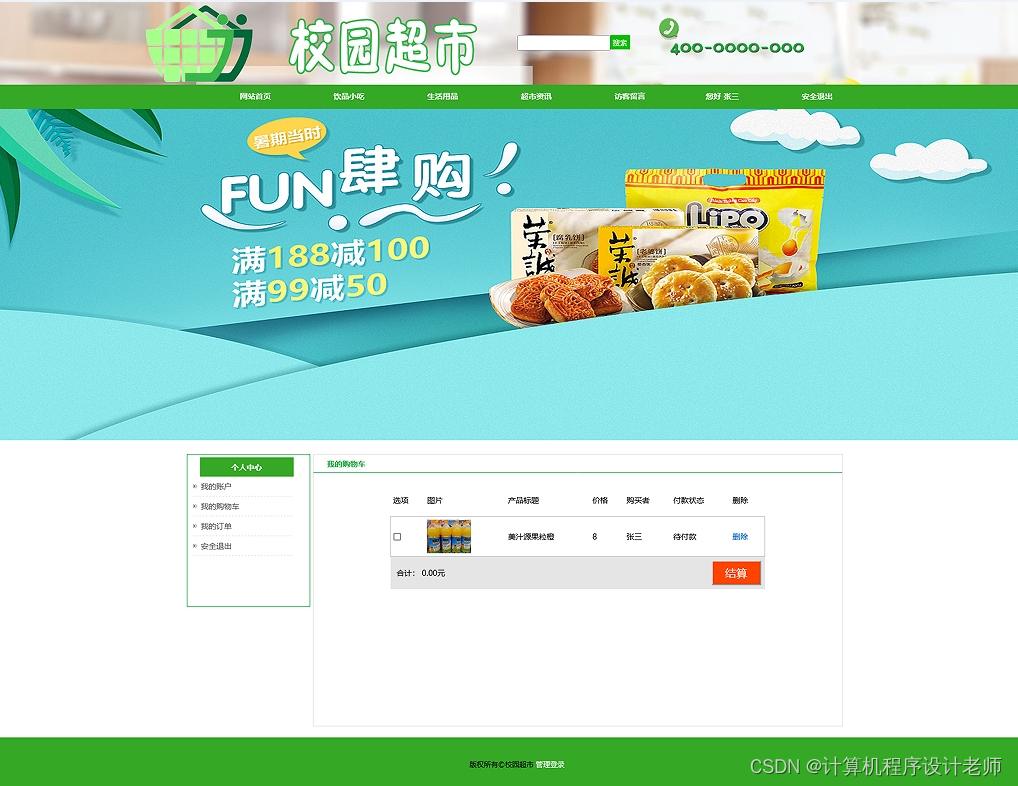This screenshot has width=1018, height=786.
Task: Click 您好 张三 in the navigation bar
Action: [x=722, y=96]
